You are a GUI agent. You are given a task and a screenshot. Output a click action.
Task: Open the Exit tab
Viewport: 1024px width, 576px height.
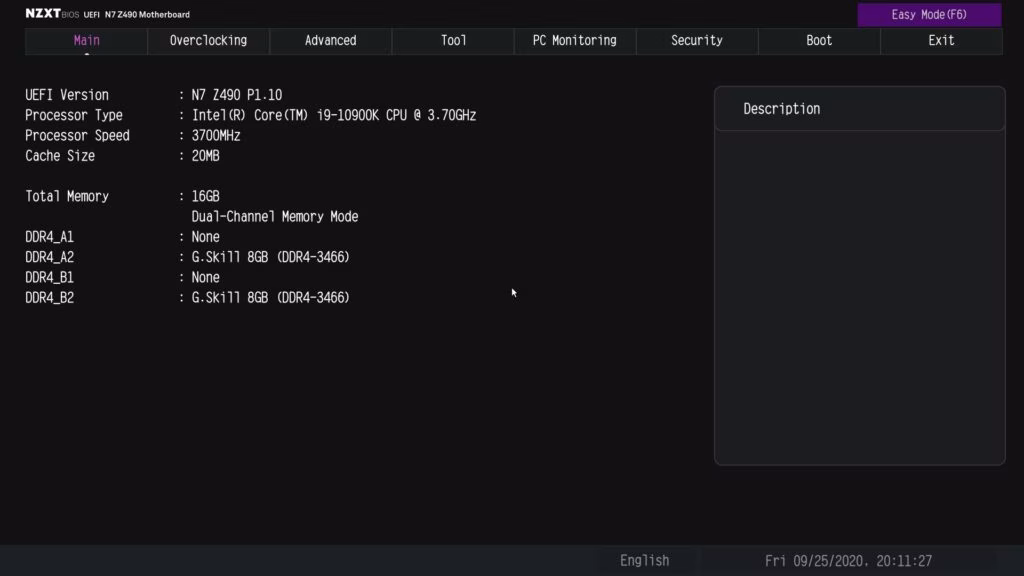tap(941, 40)
